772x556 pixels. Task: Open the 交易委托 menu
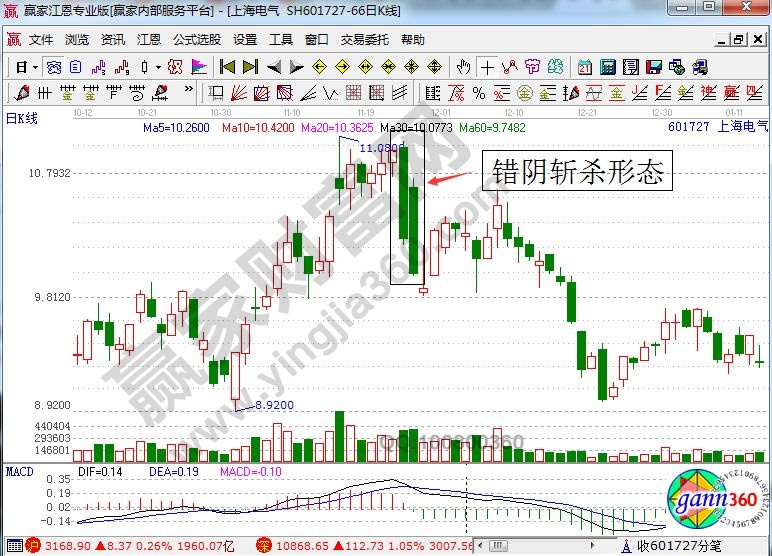(x=364, y=40)
